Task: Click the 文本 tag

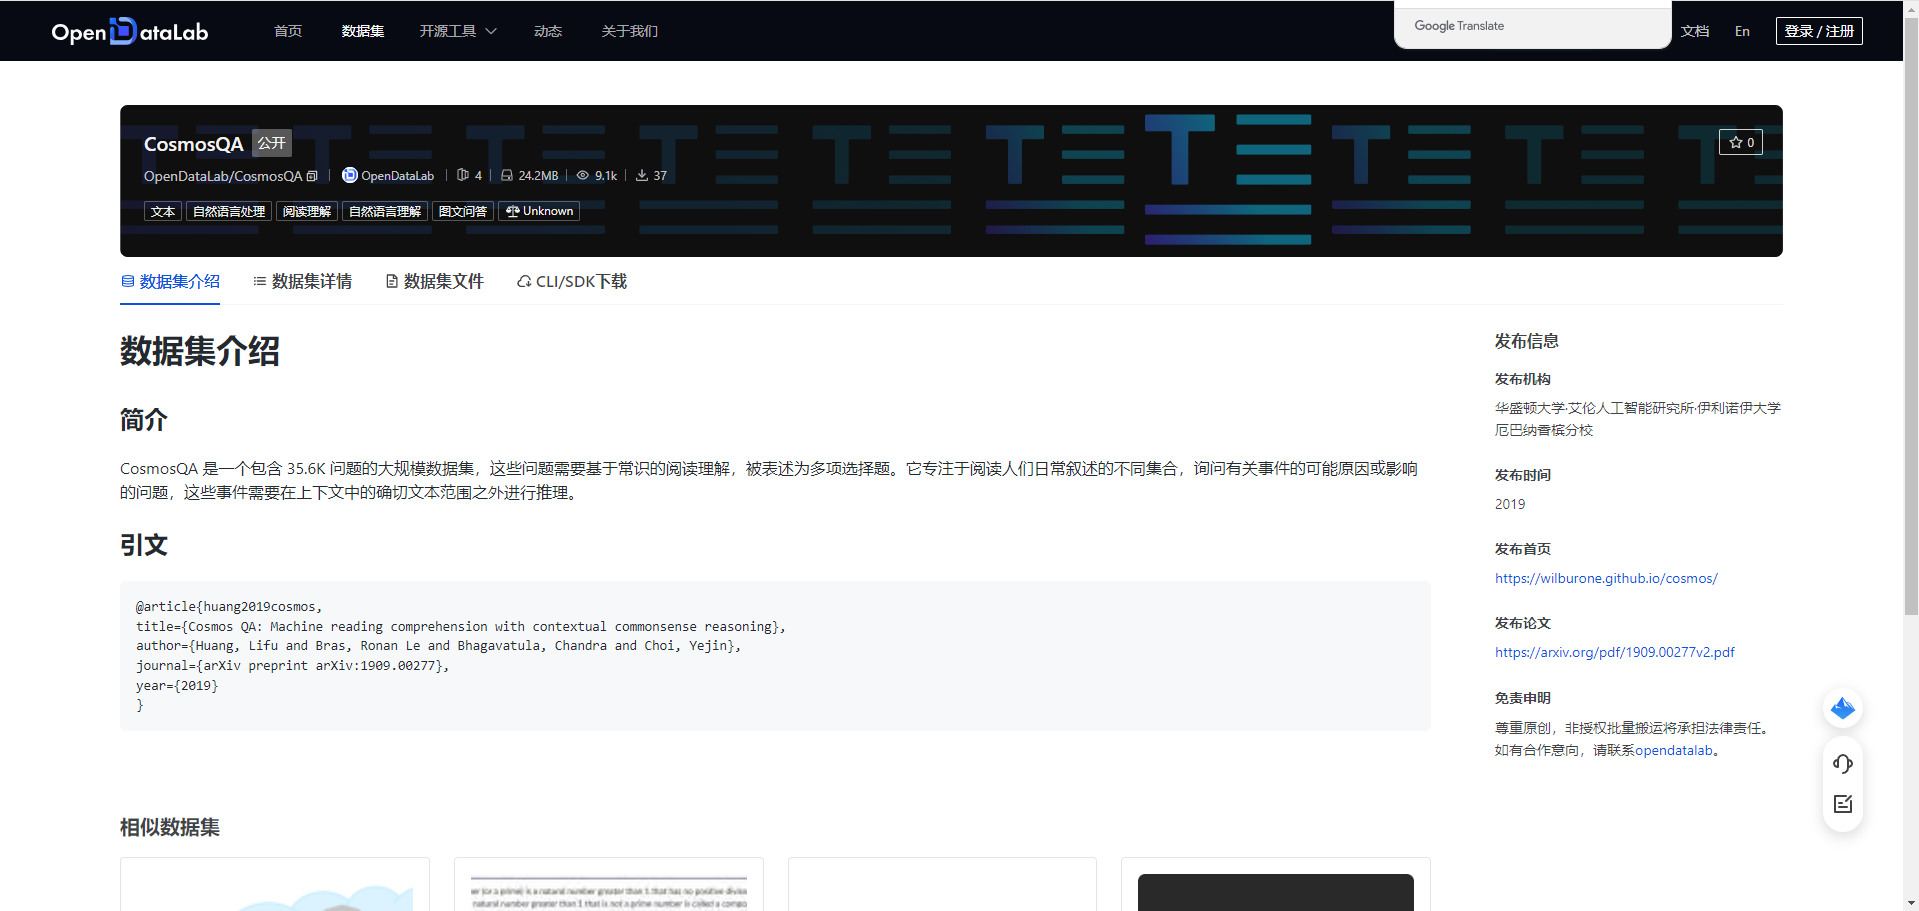Action: coord(163,211)
